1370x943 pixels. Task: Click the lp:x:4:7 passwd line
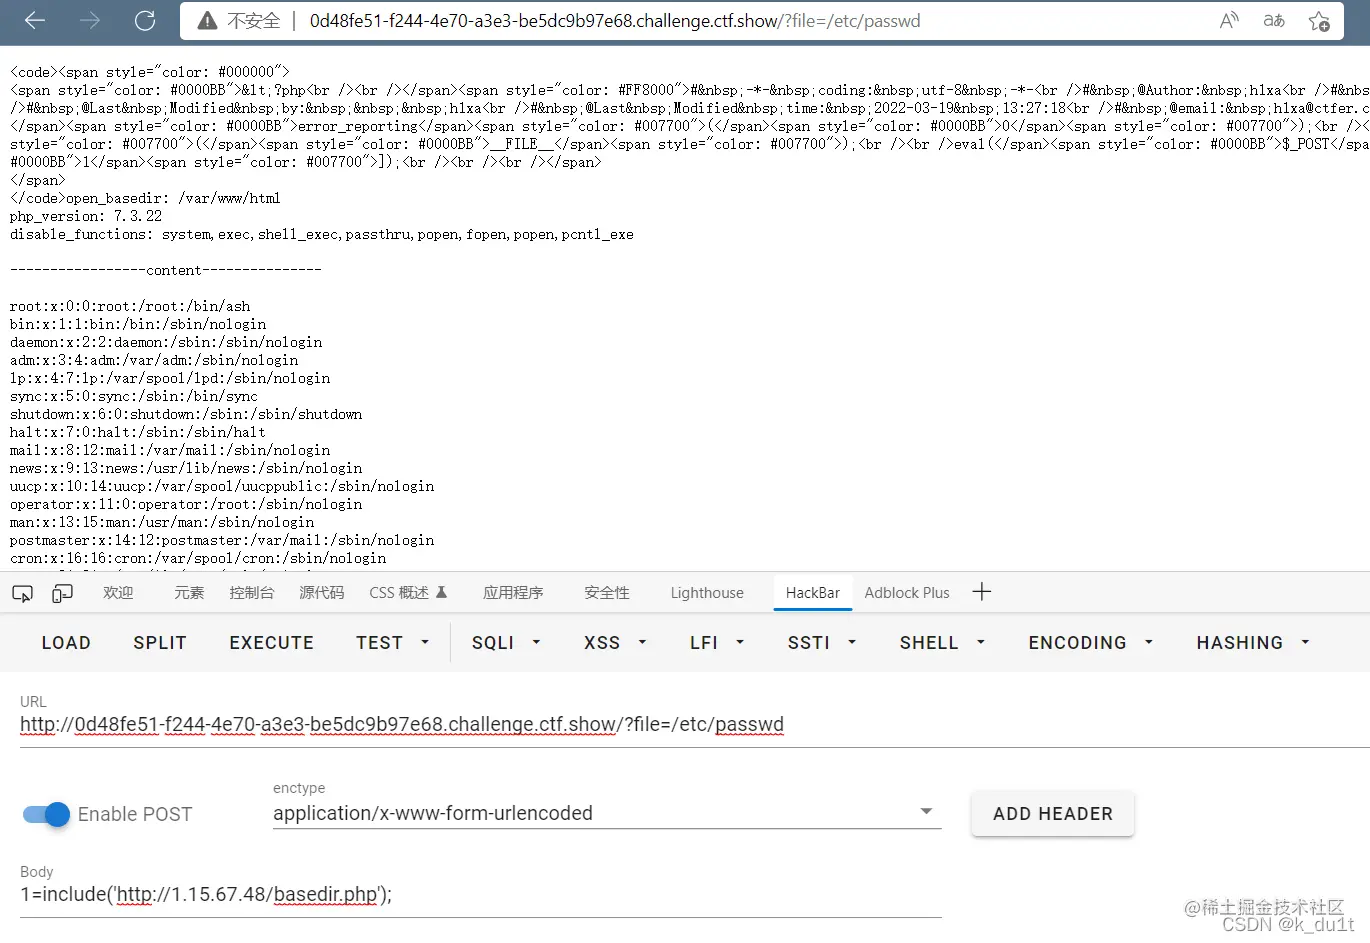click(170, 378)
